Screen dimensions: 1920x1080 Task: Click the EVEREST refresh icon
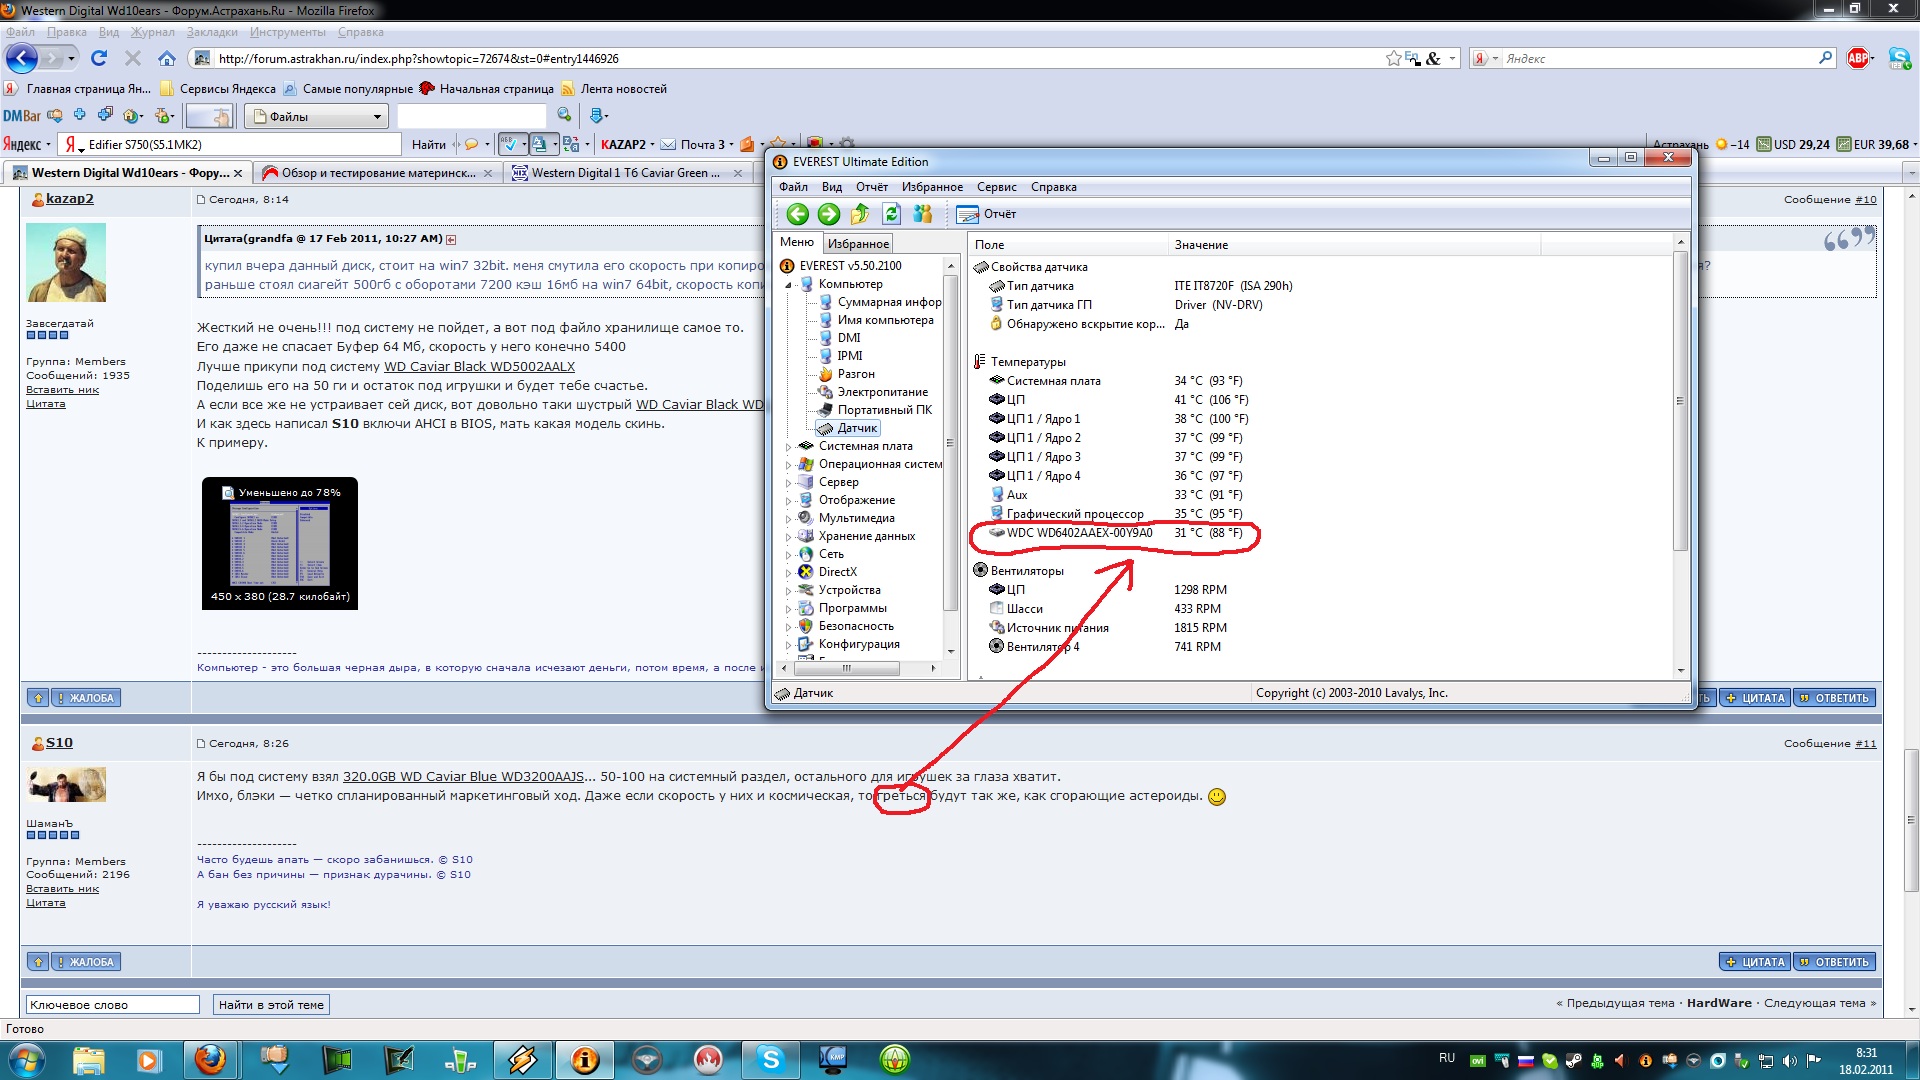point(891,214)
